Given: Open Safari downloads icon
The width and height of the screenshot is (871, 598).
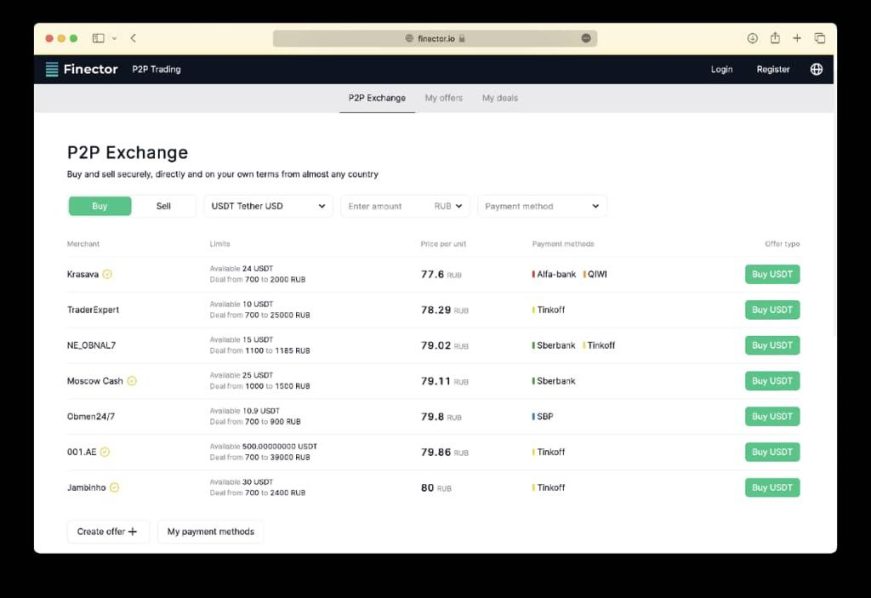Looking at the screenshot, I should click(x=752, y=38).
